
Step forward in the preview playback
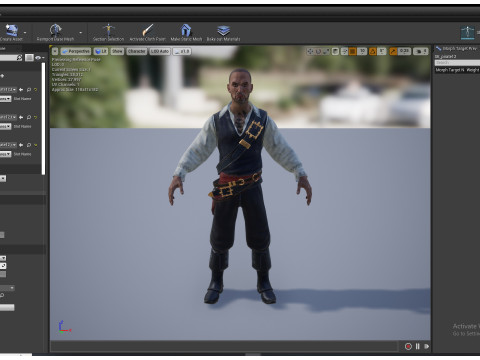pos(426,346)
